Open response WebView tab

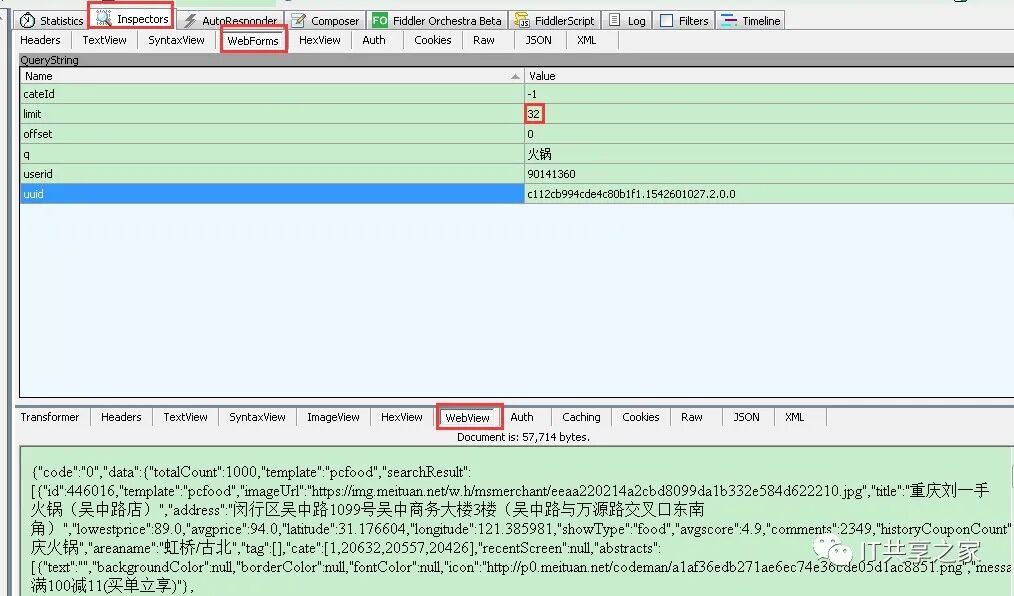point(468,418)
